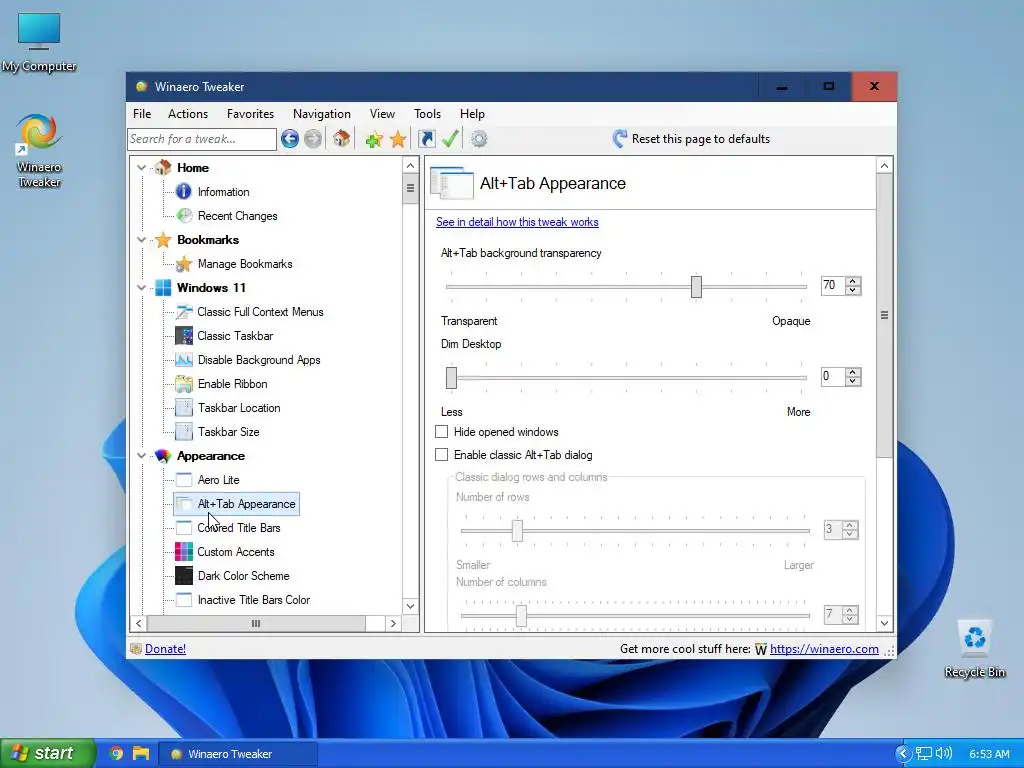Click the Reset page refresh icon
The image size is (1024, 768).
tap(619, 138)
